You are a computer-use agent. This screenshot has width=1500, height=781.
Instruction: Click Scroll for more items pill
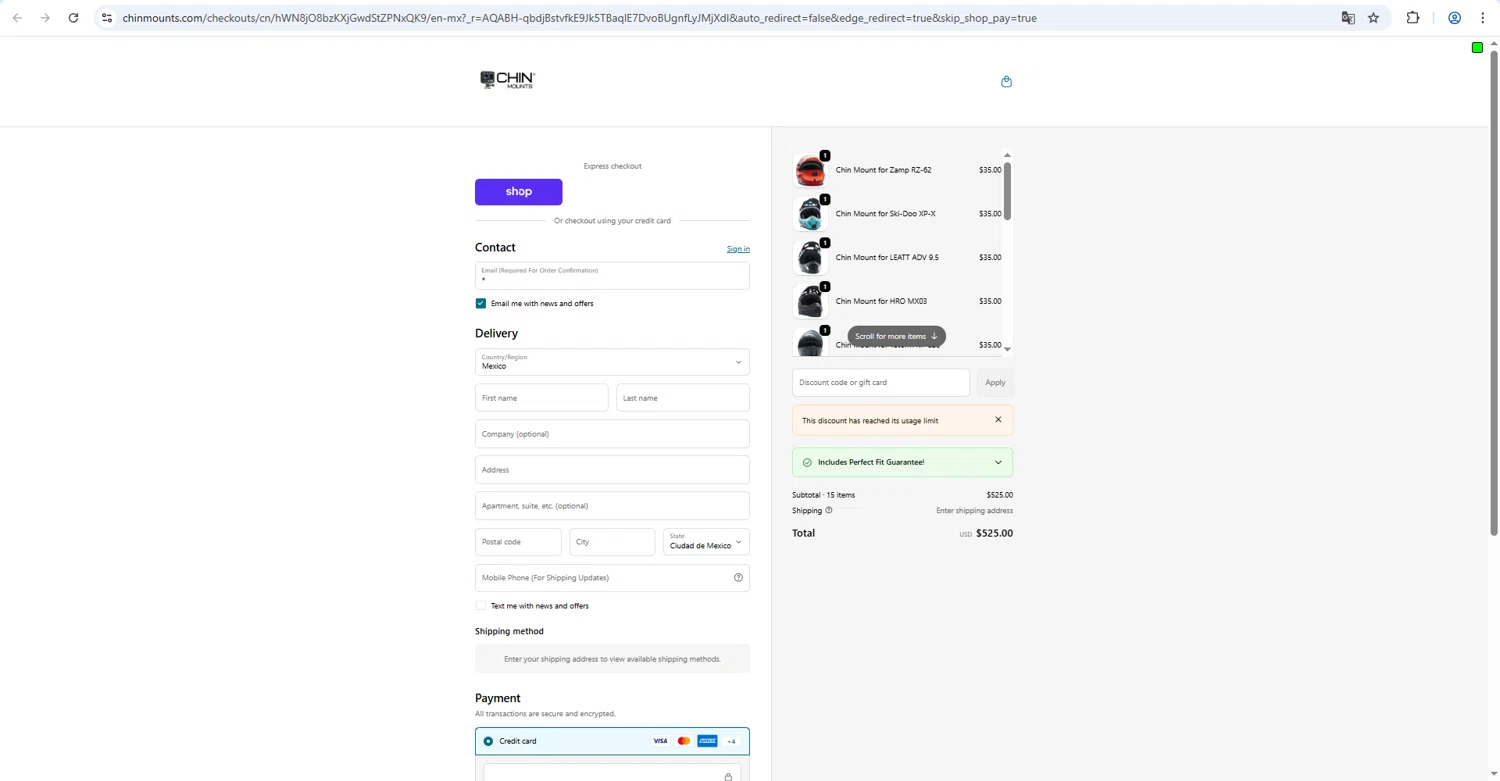896,336
